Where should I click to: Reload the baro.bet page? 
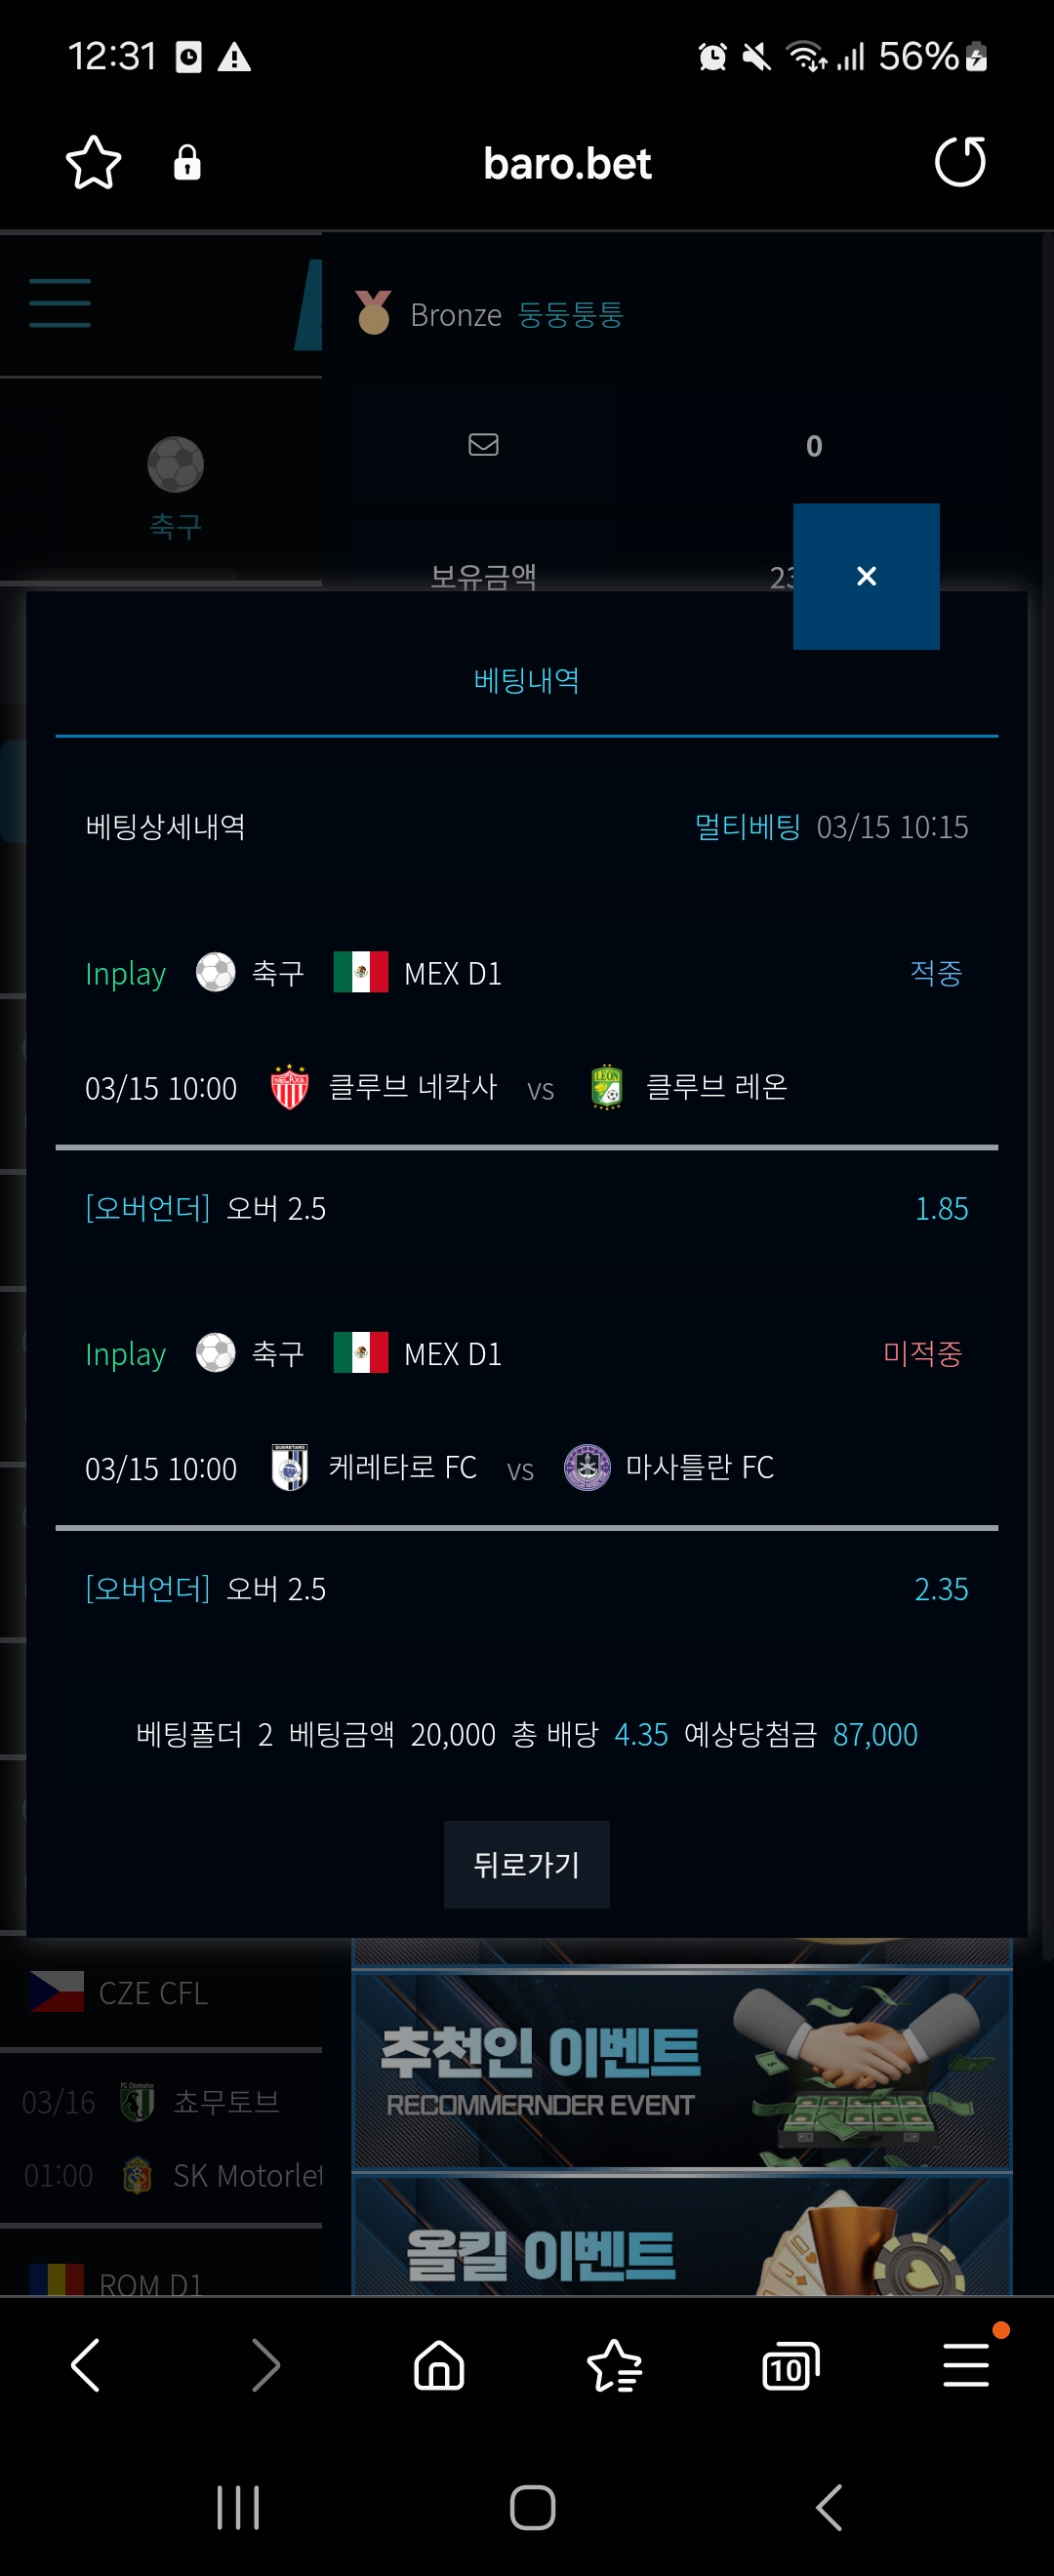point(960,162)
